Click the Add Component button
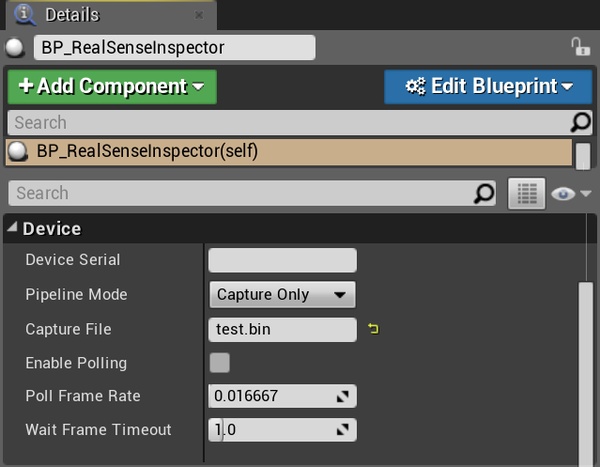 pos(110,87)
